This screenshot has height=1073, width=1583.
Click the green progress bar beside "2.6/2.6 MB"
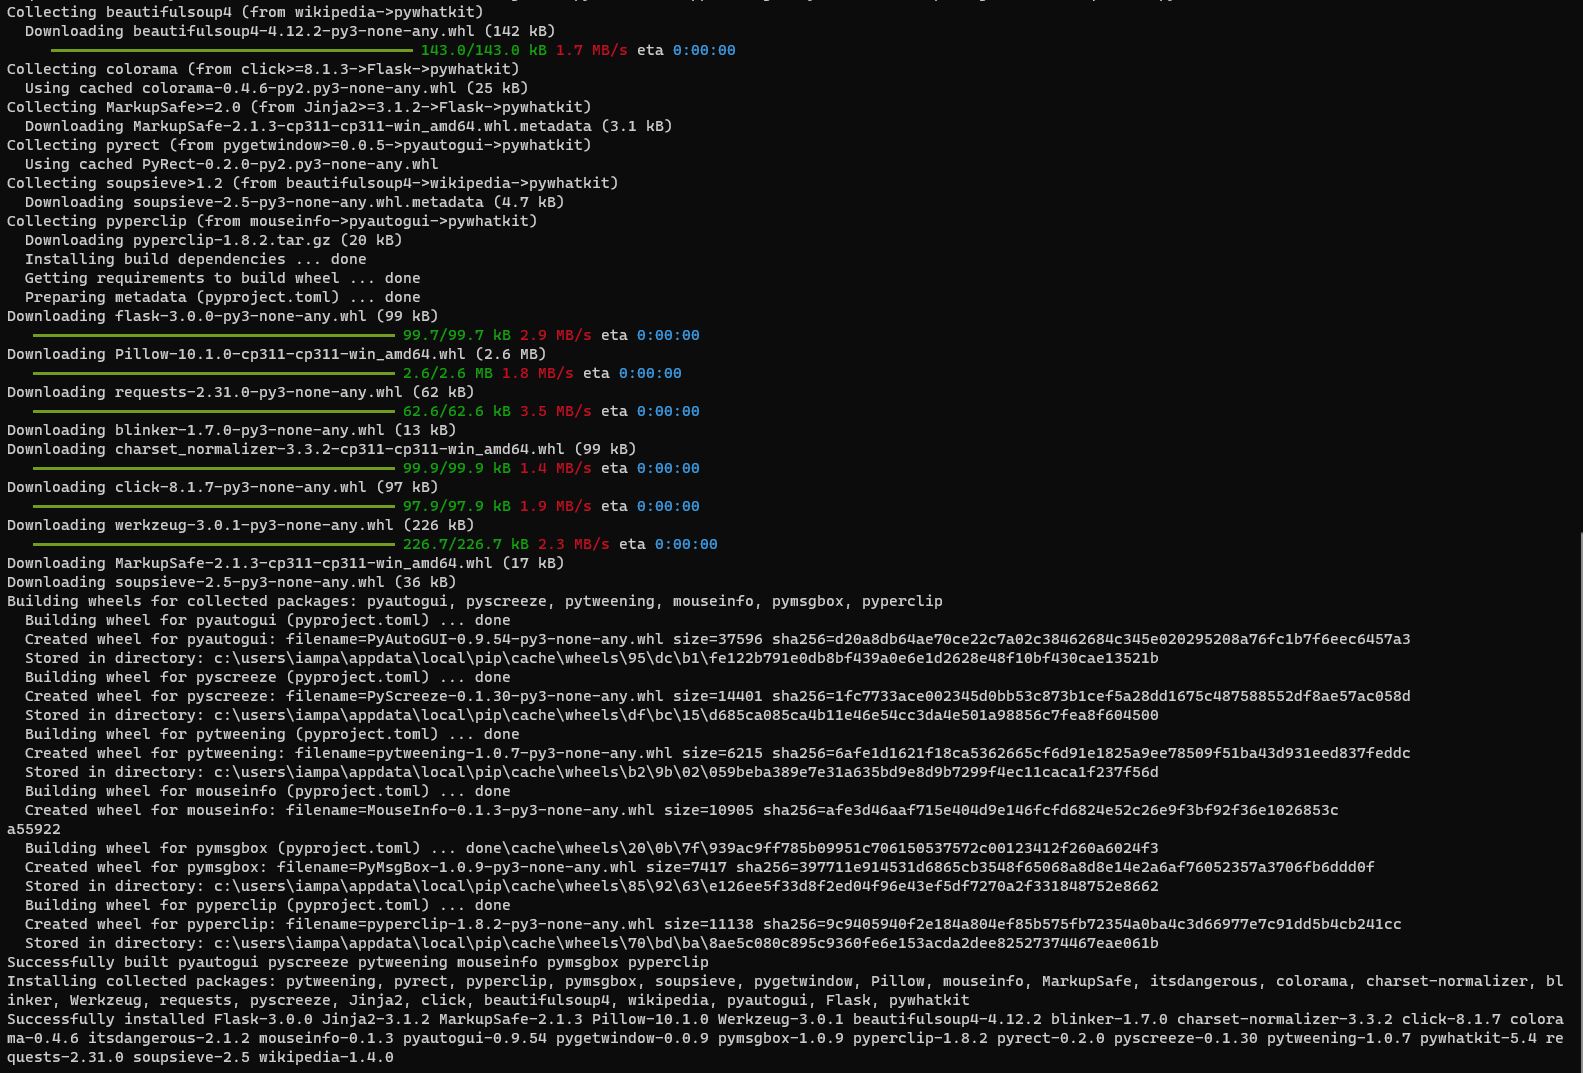214,373
